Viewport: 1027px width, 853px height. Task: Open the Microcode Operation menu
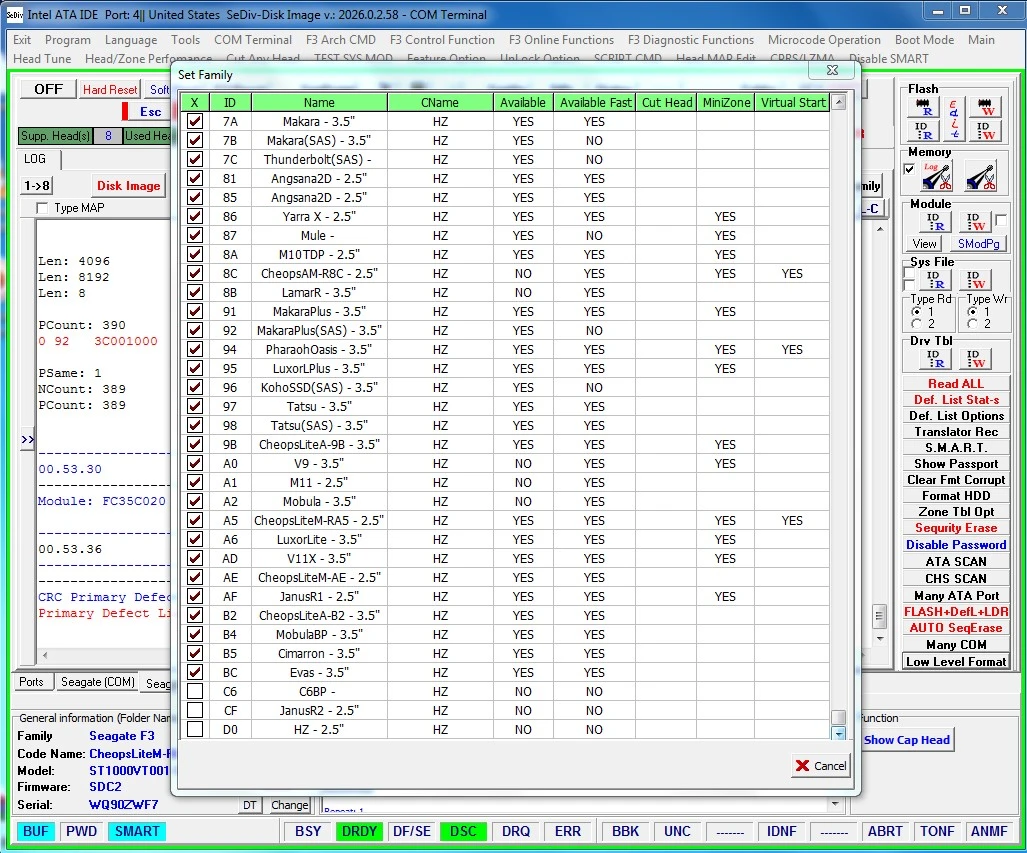(824, 40)
